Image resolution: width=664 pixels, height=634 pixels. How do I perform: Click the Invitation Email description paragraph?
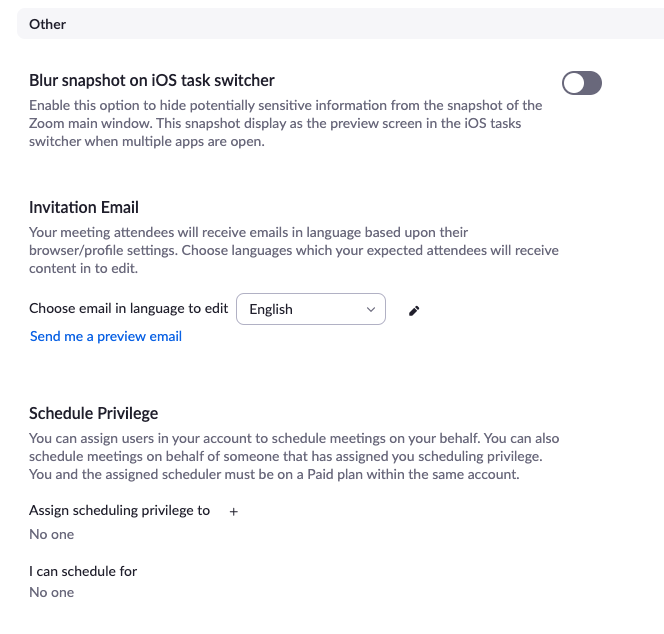(293, 250)
